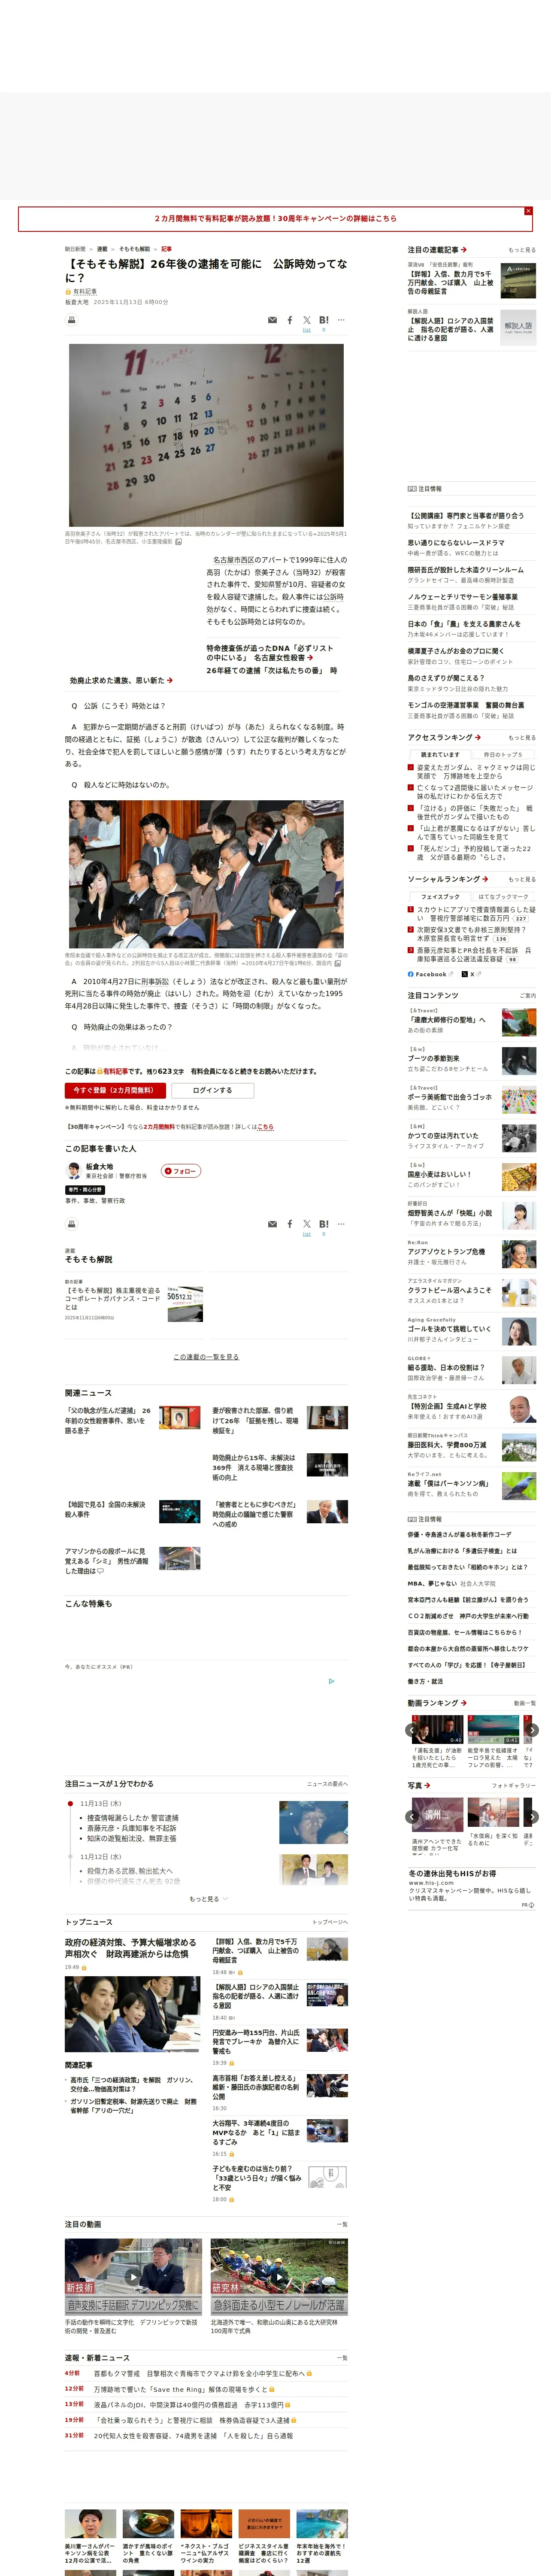The width and height of the screenshot is (551, 2576).
Task: Open トップページへ link in トップニュース
Action: pyautogui.click(x=330, y=1922)
